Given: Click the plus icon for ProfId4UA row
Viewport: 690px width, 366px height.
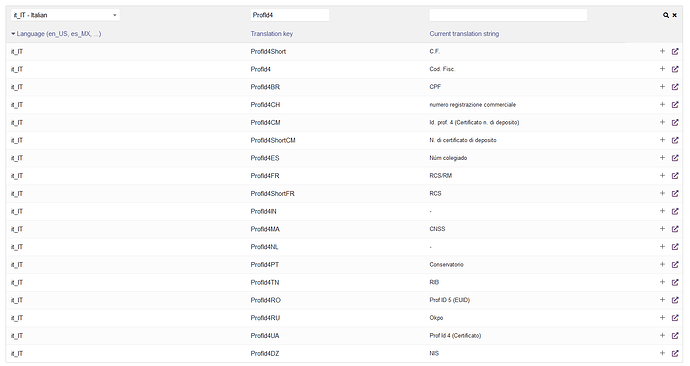Looking at the screenshot, I should tap(662, 335).
